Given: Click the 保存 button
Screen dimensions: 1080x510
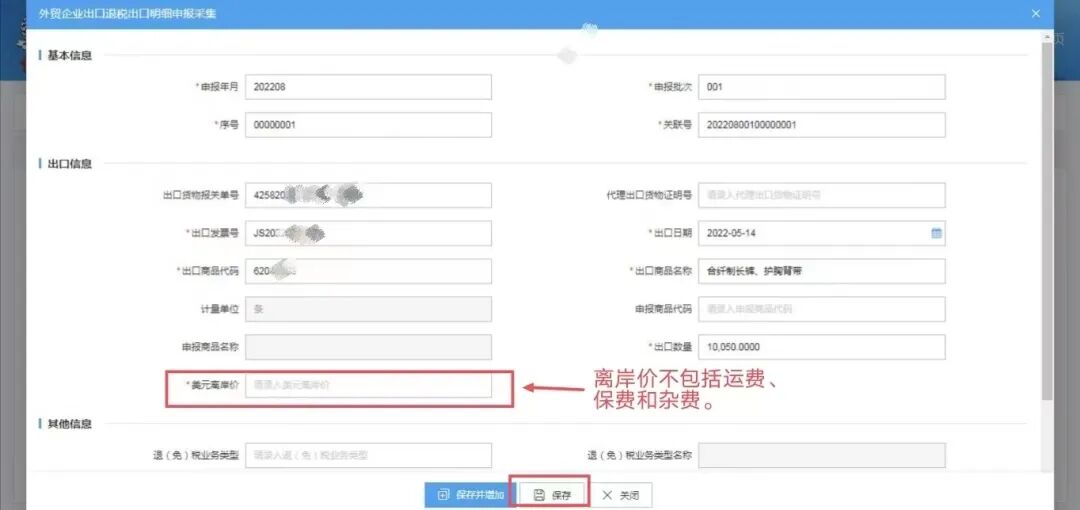Looking at the screenshot, I should coord(552,495).
